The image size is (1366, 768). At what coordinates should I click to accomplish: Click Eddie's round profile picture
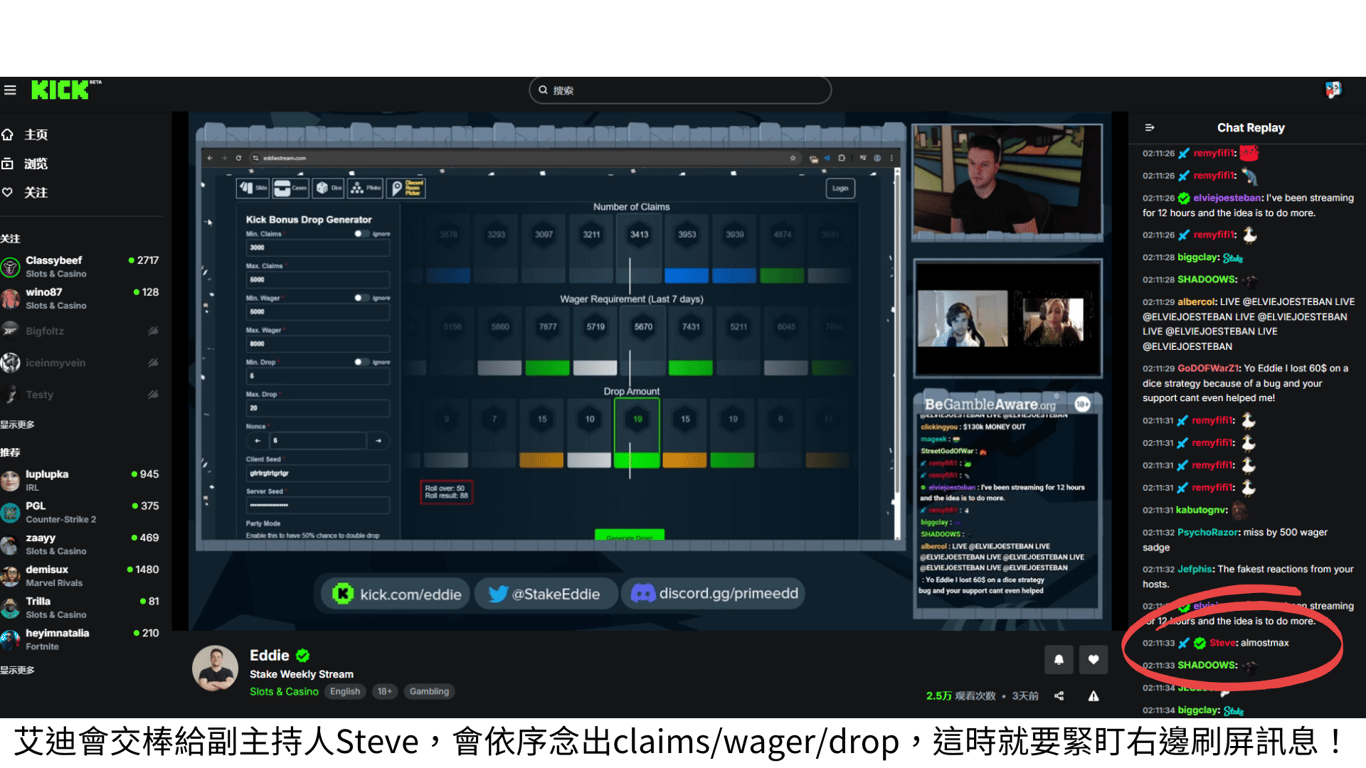tap(215, 669)
